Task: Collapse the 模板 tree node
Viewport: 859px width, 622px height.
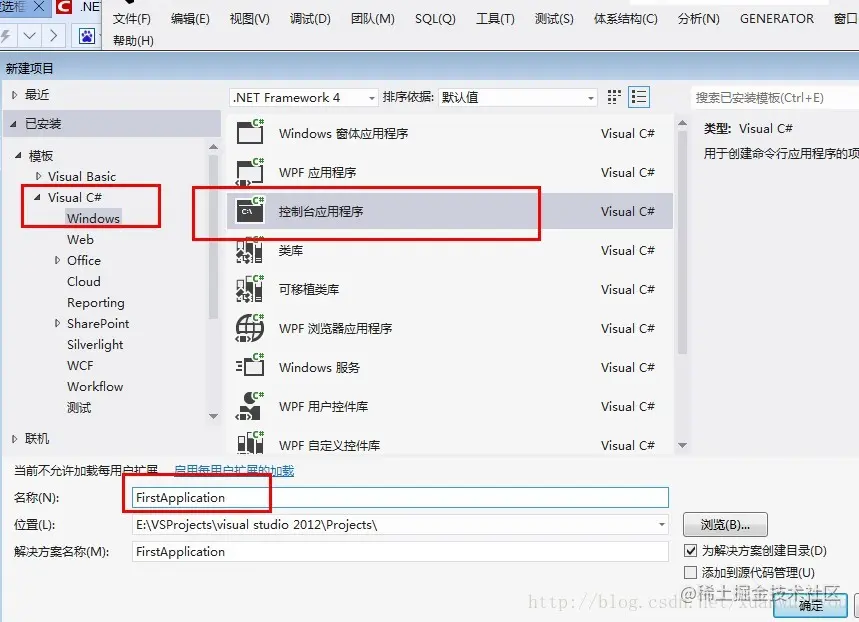Action: 18,156
